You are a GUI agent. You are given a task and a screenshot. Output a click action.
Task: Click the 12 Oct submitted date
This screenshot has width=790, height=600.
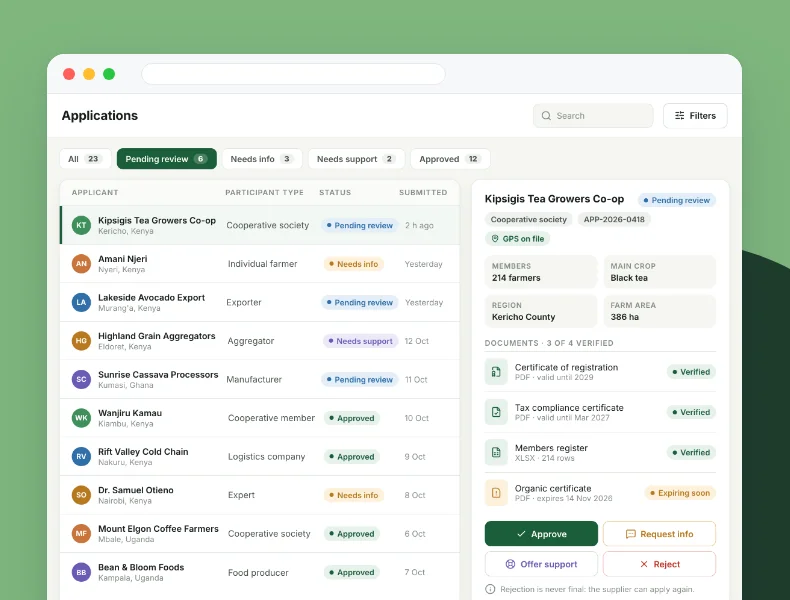[416, 341]
